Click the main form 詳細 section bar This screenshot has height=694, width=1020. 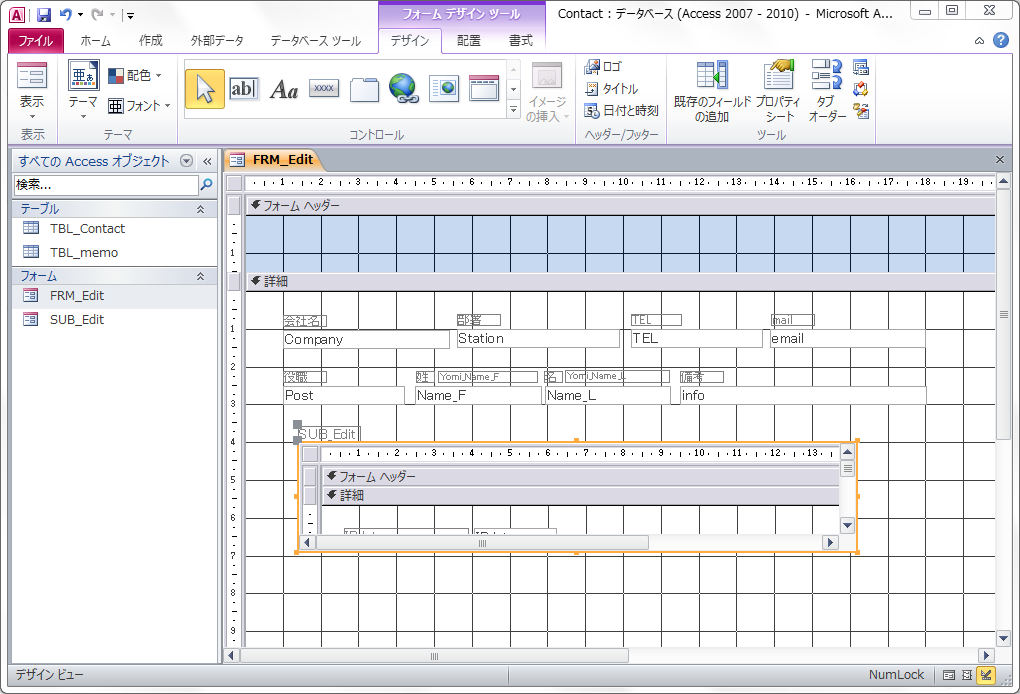[x=621, y=281]
